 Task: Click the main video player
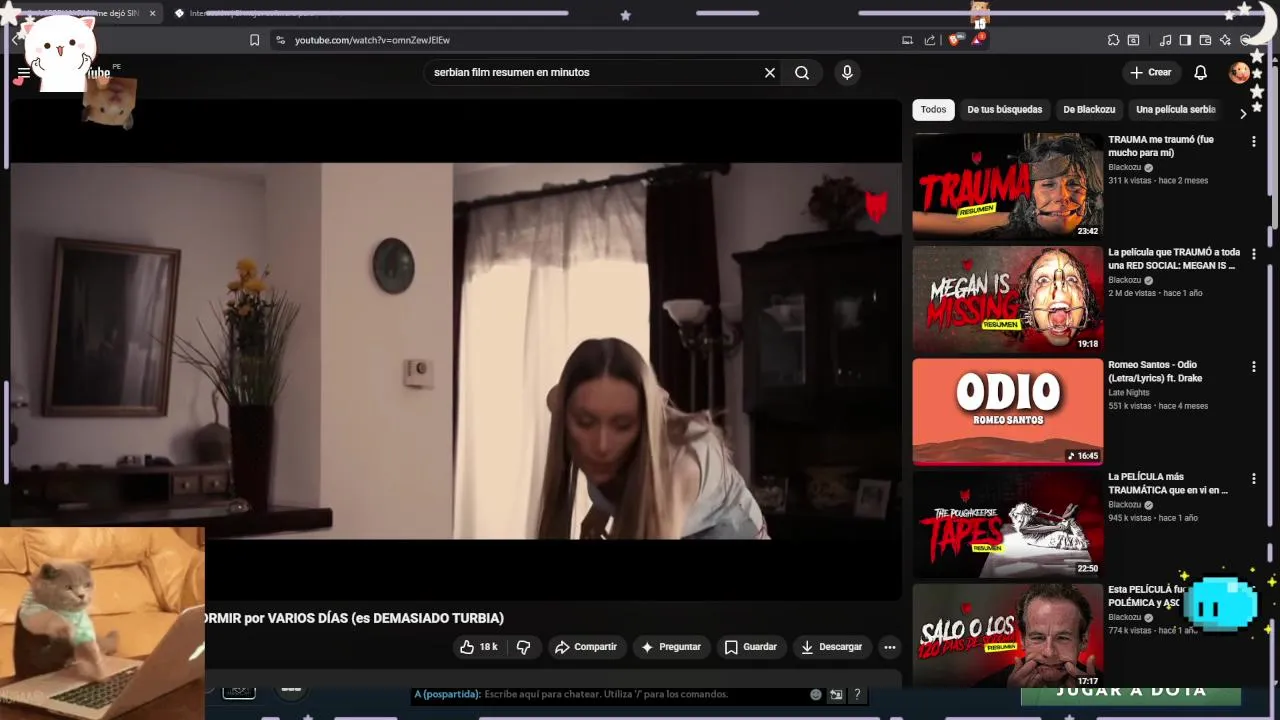coord(455,350)
